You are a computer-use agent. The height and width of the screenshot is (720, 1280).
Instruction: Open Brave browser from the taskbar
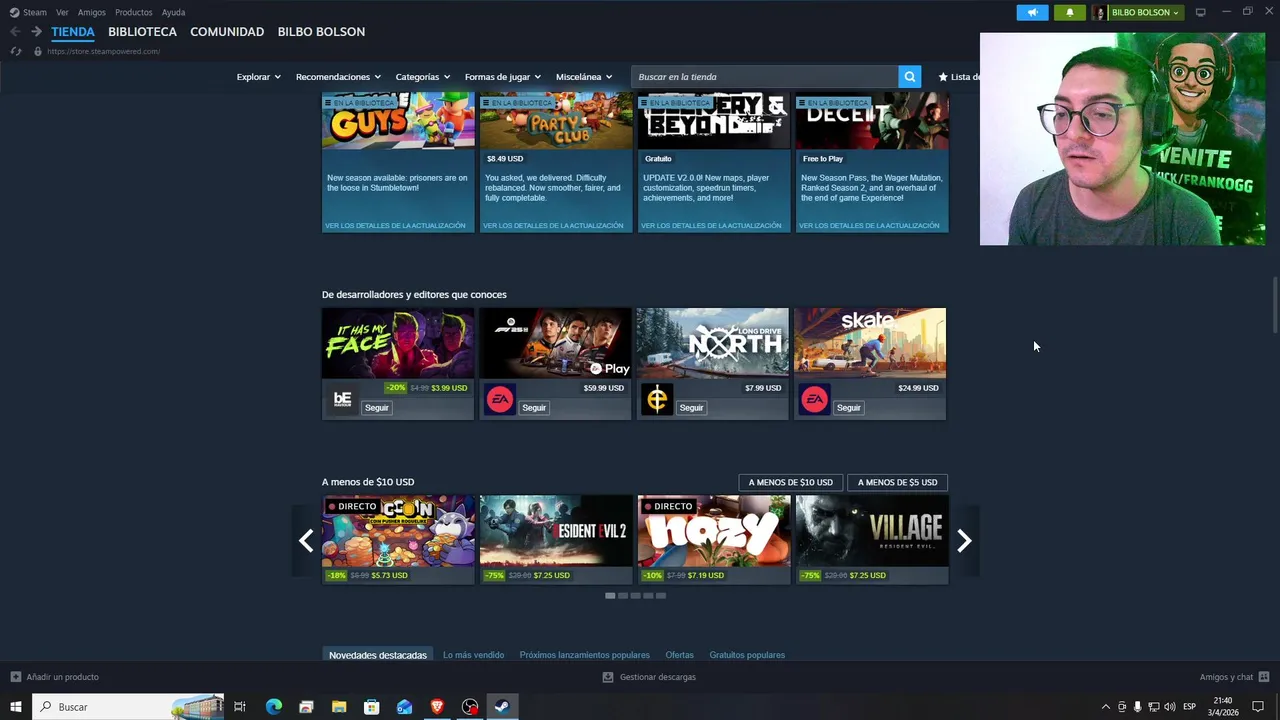point(437,707)
